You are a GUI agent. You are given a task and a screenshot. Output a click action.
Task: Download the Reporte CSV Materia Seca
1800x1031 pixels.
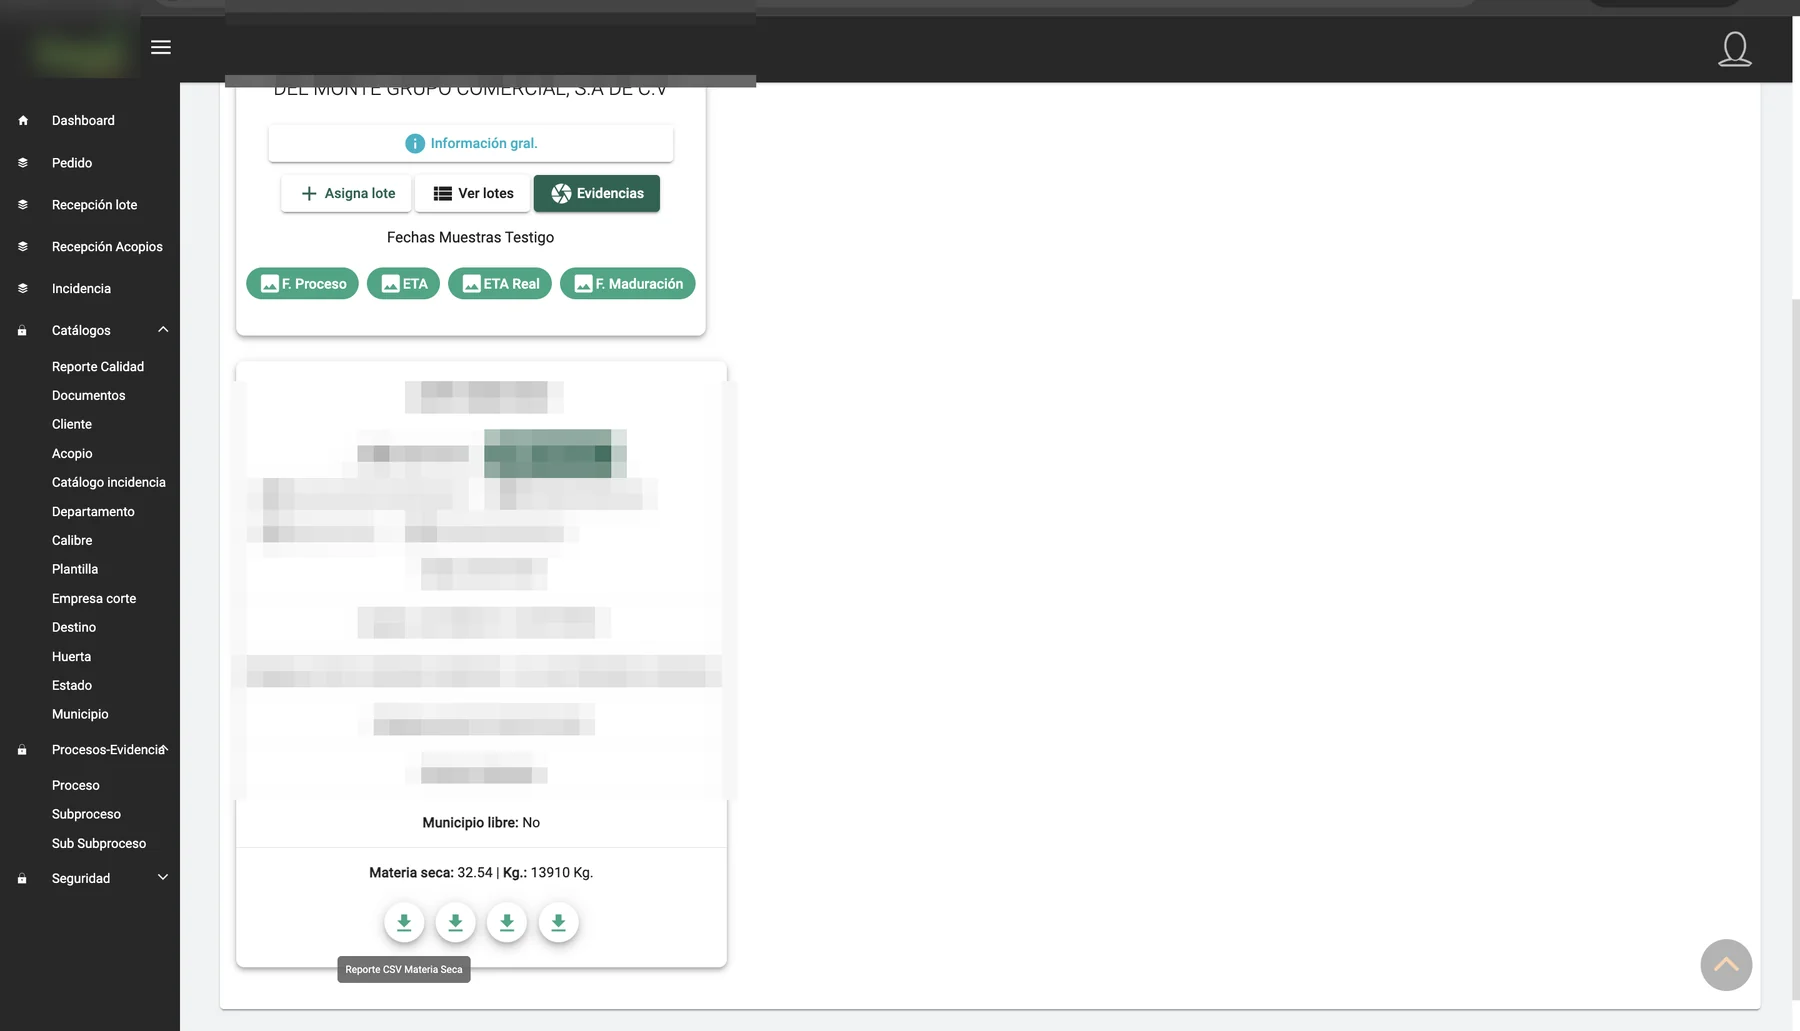[404, 922]
